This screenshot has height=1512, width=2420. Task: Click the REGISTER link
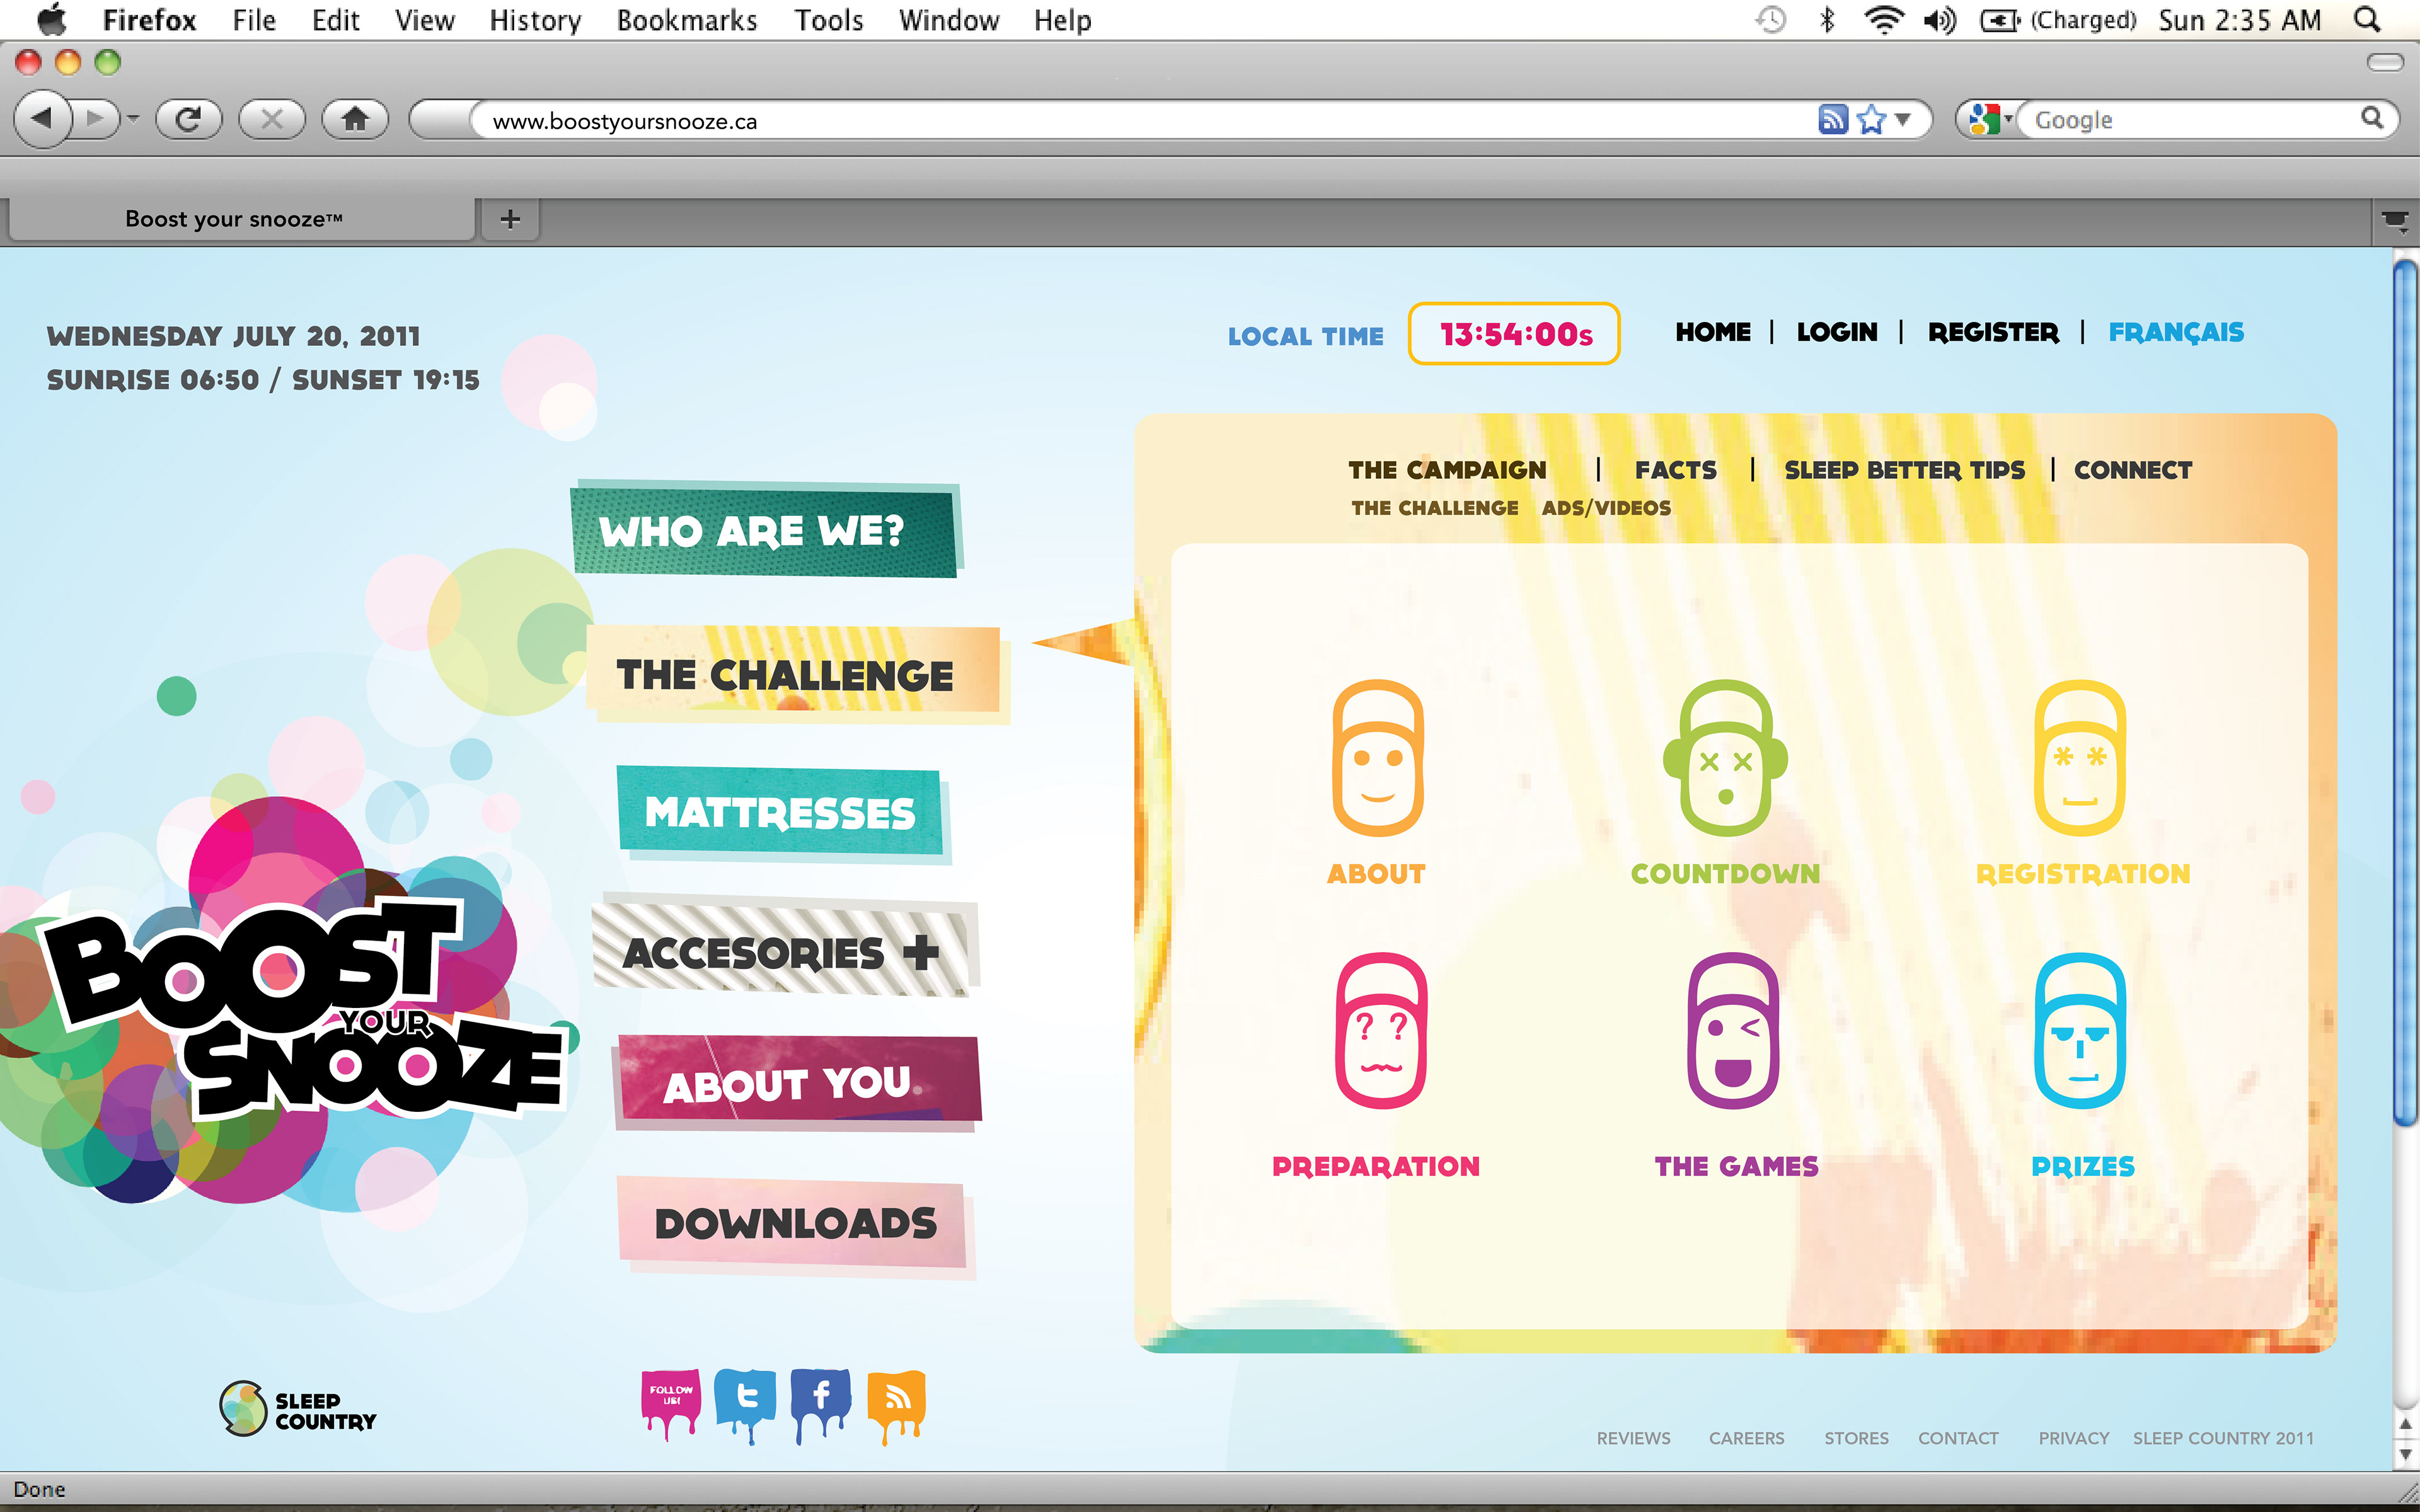[1993, 332]
